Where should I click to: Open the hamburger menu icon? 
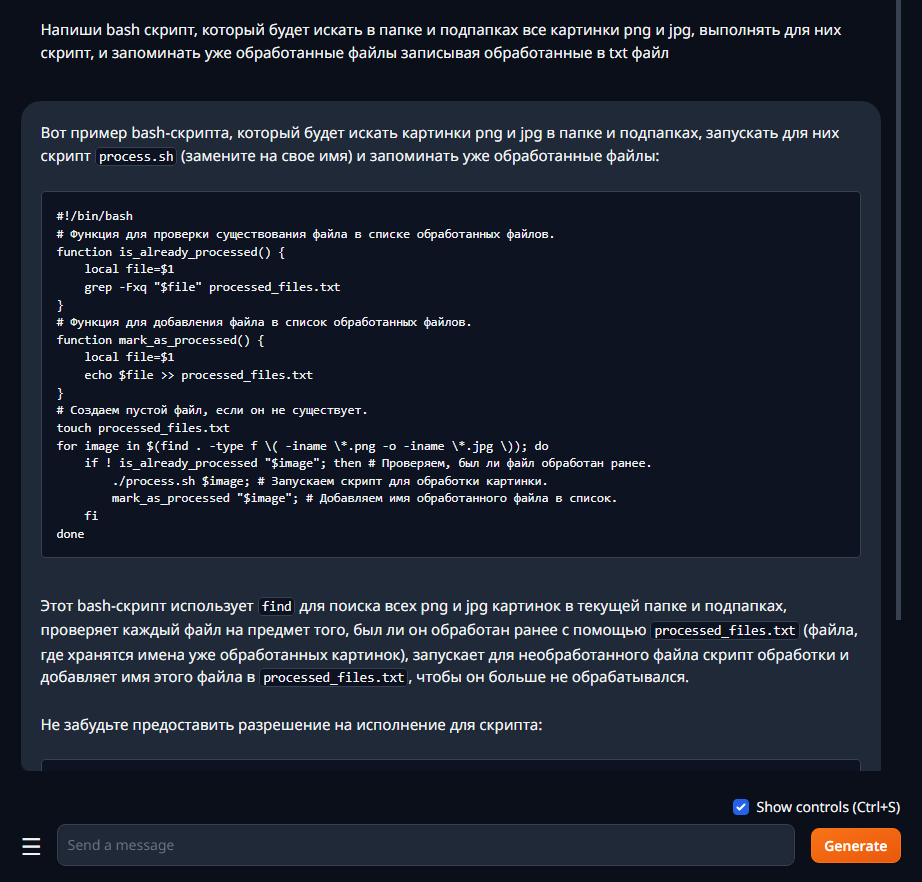pos(31,846)
